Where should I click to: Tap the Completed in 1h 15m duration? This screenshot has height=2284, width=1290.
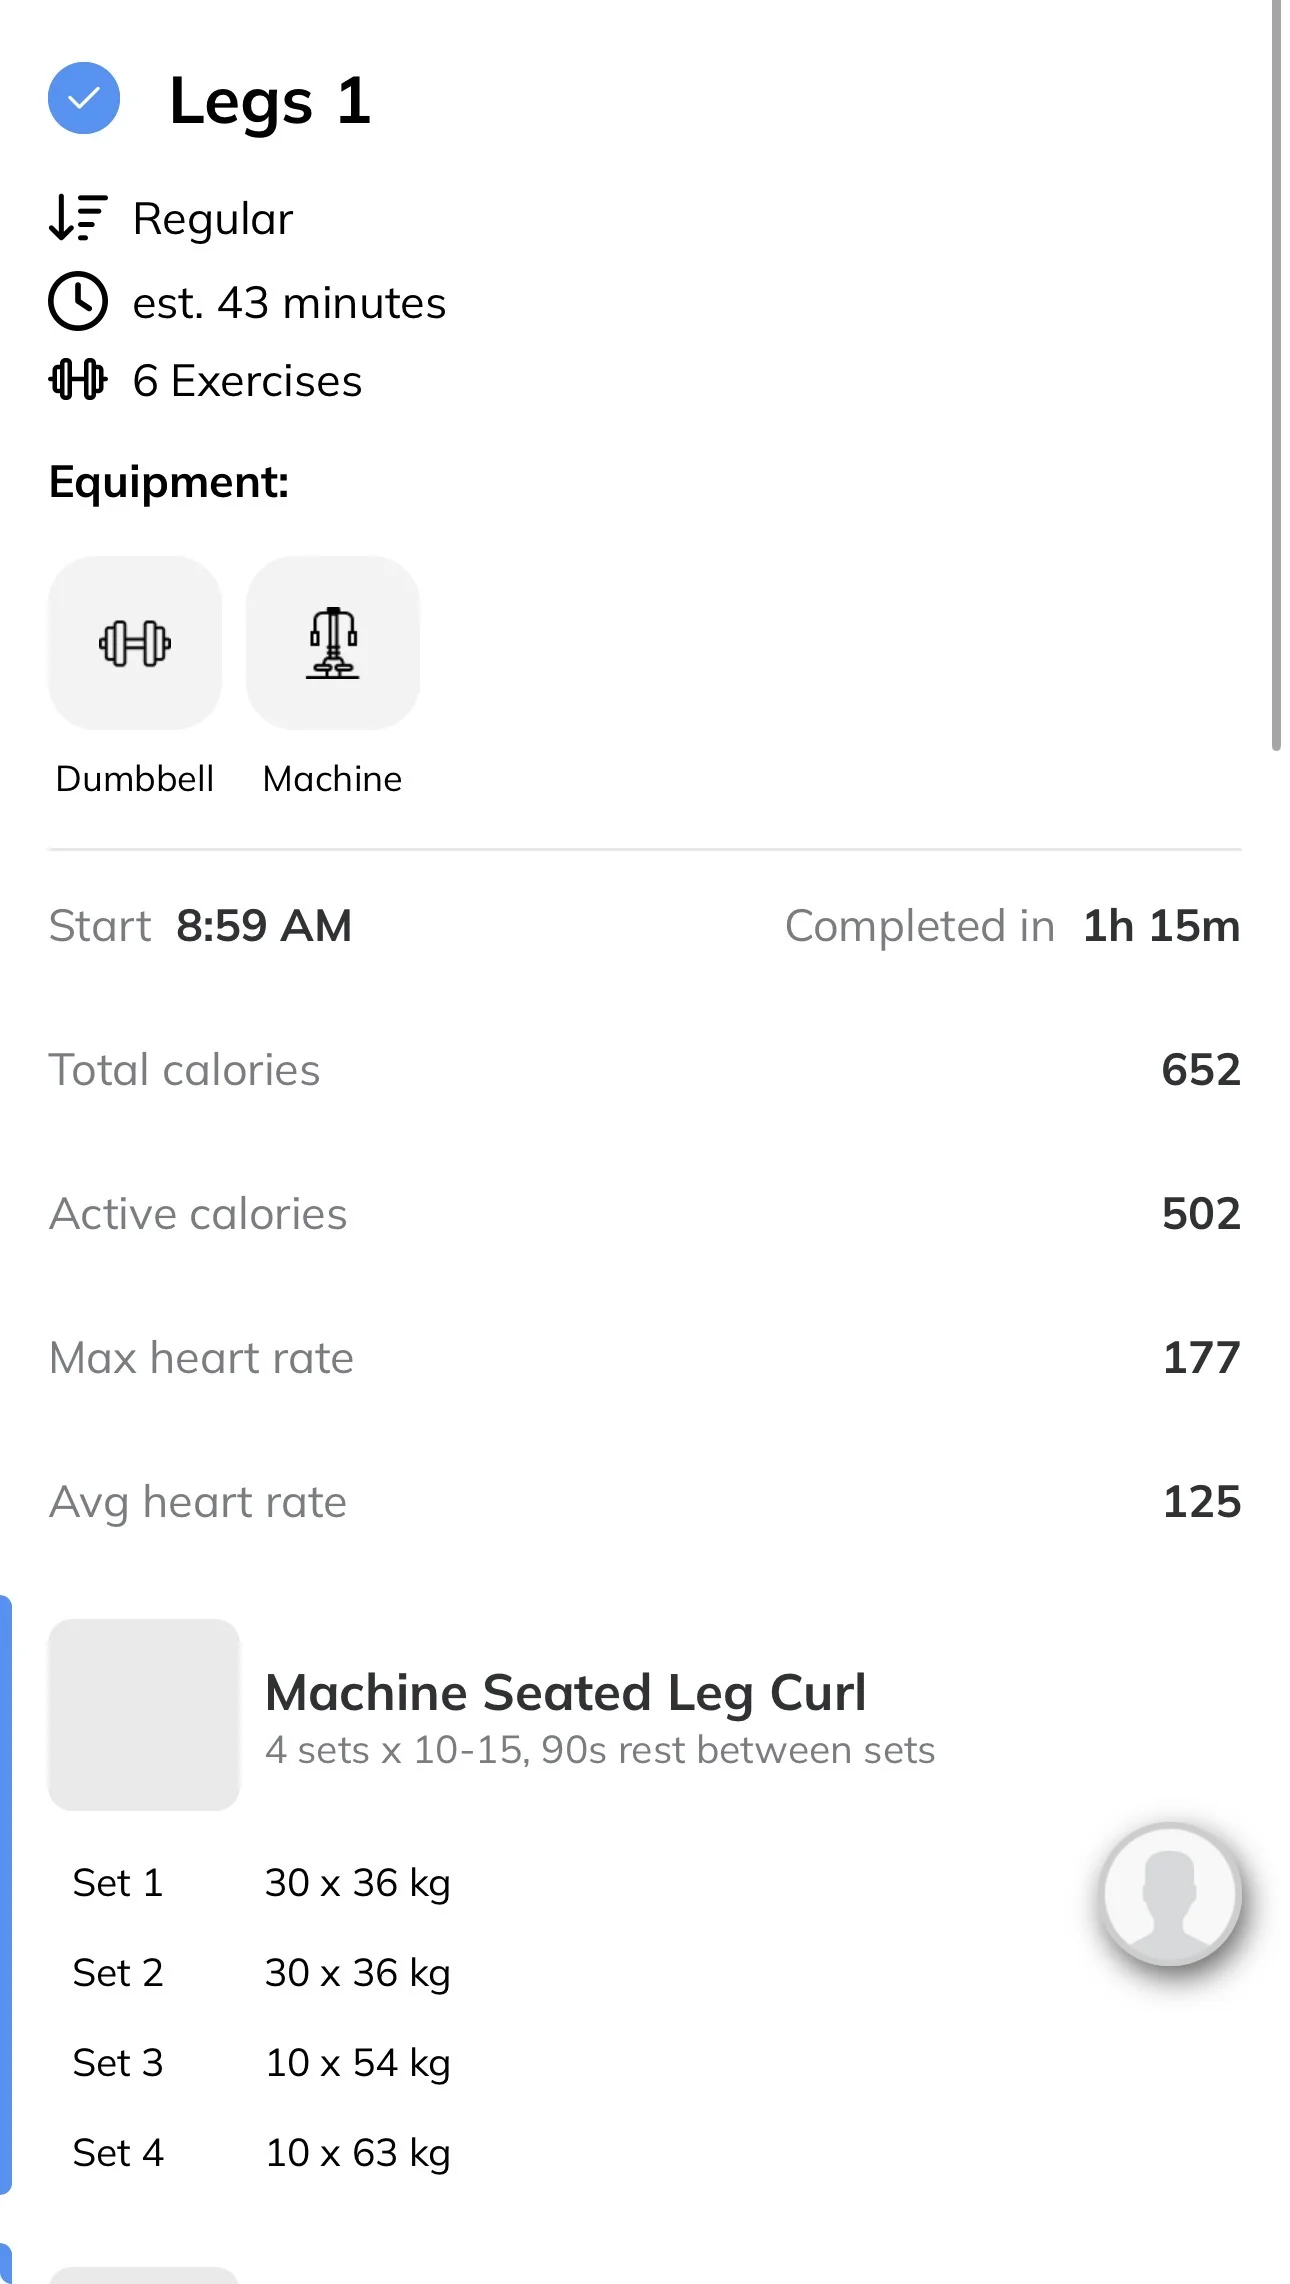(x=1161, y=926)
